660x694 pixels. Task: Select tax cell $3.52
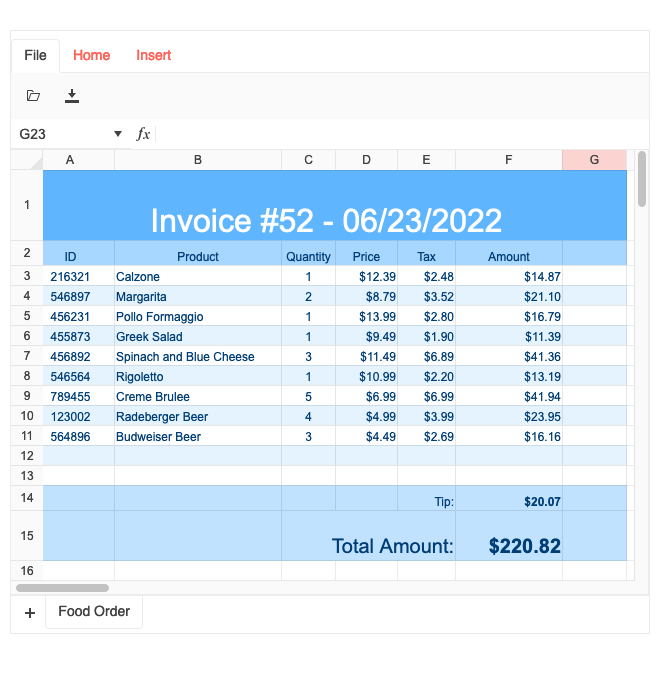tap(427, 296)
